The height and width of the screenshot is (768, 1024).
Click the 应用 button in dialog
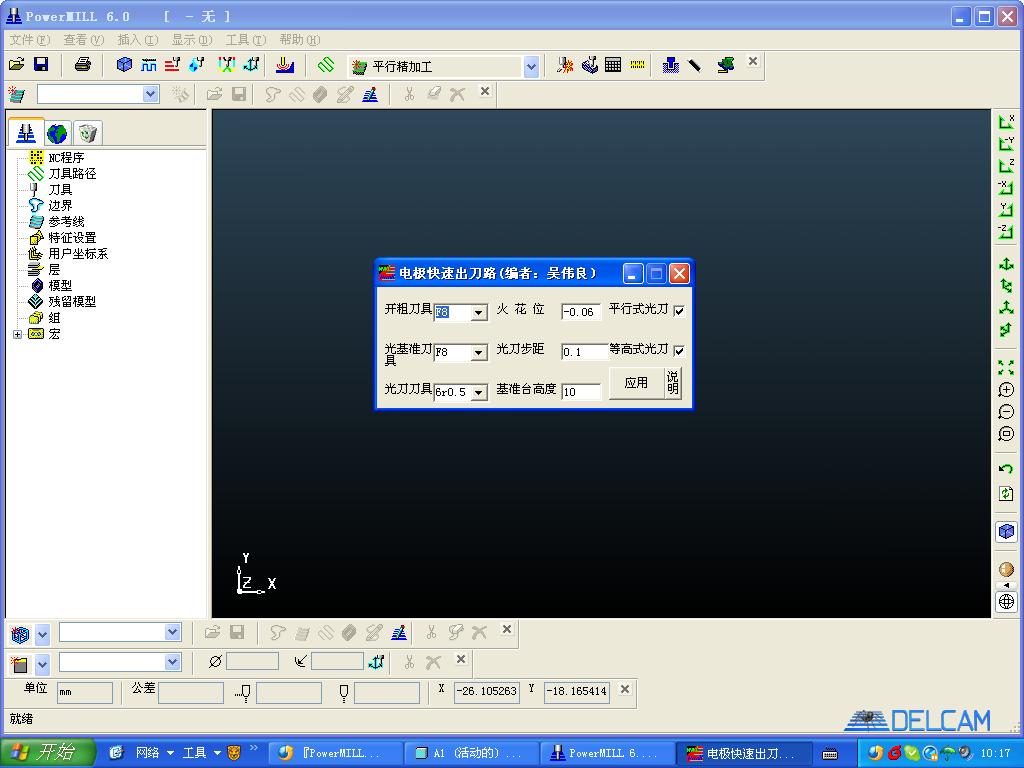(x=636, y=383)
